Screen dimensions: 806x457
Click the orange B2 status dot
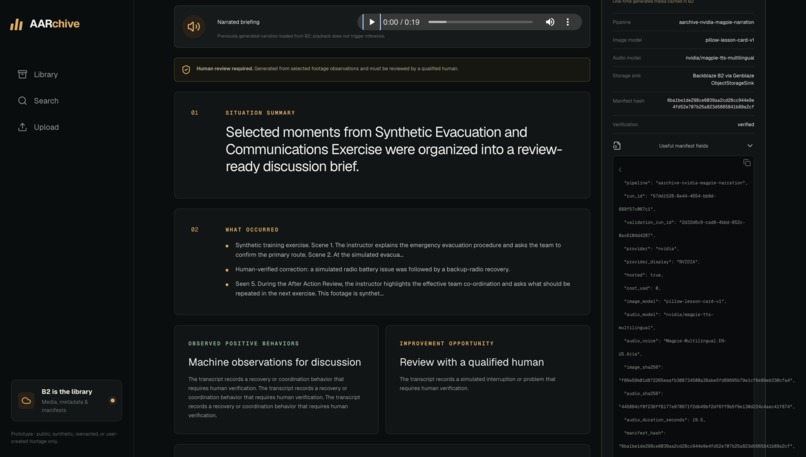(113, 400)
